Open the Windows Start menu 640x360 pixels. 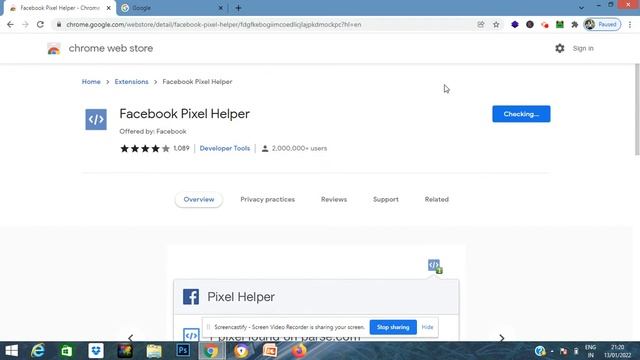[11, 351]
